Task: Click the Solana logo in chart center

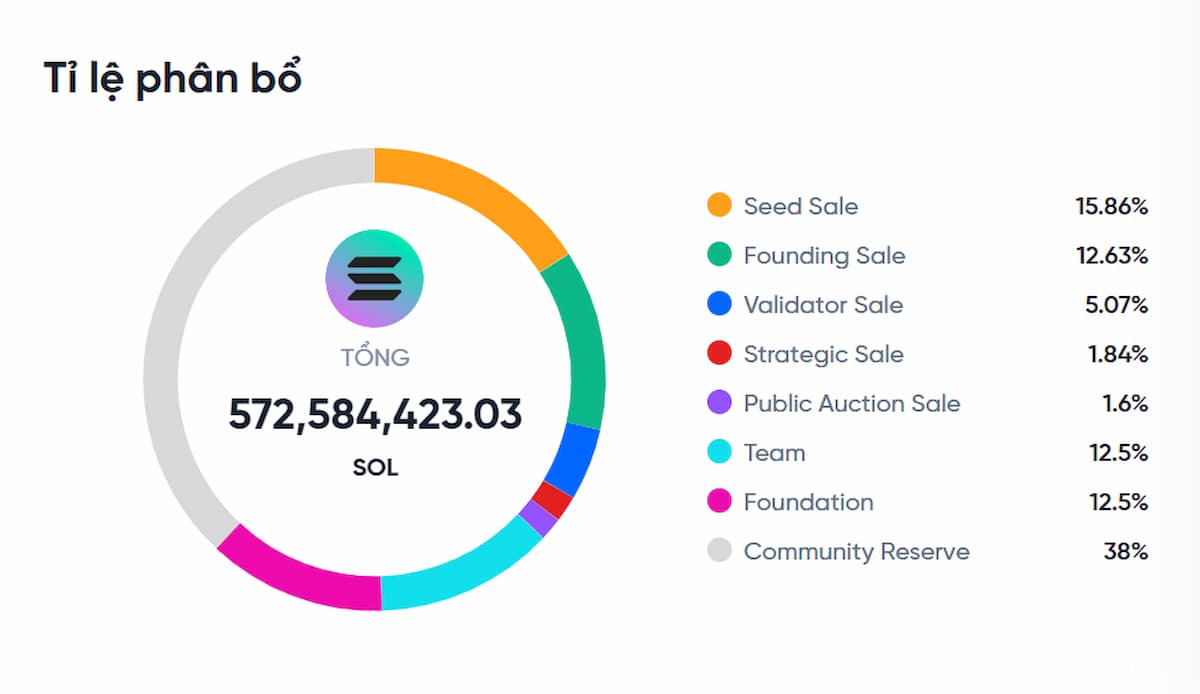Action: point(375,278)
